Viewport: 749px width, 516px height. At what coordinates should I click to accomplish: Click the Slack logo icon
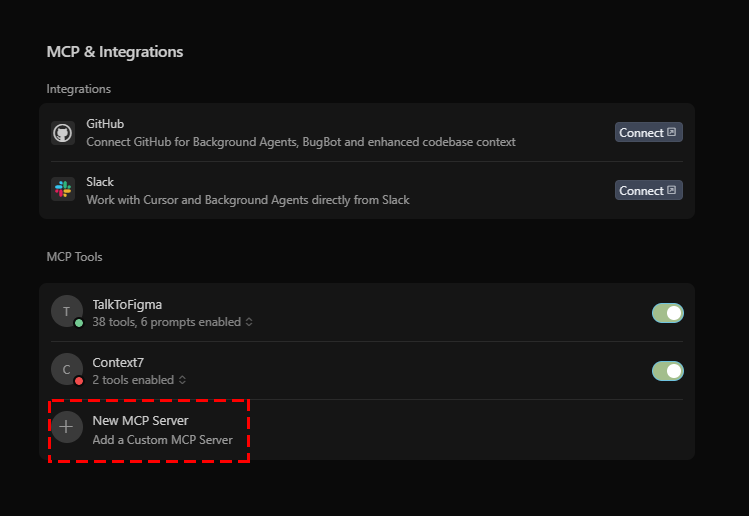[63, 189]
